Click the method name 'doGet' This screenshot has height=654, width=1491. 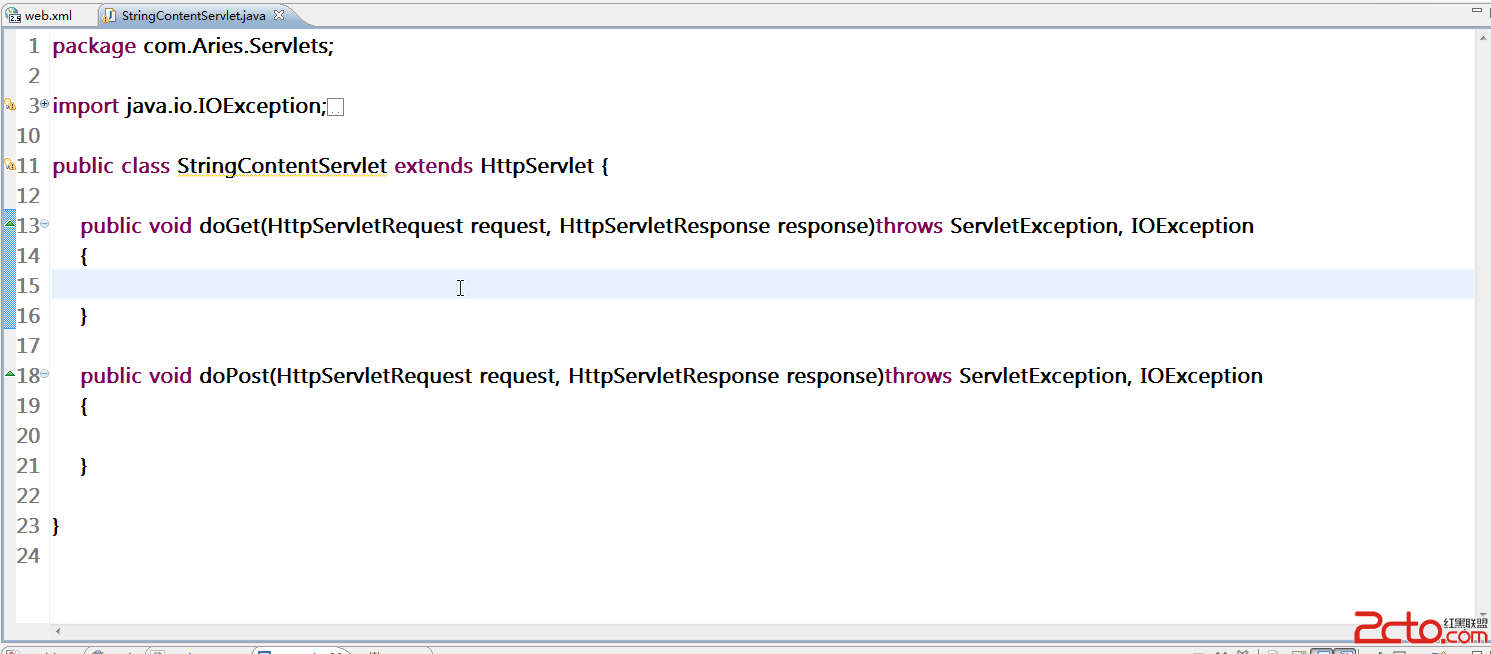229,226
